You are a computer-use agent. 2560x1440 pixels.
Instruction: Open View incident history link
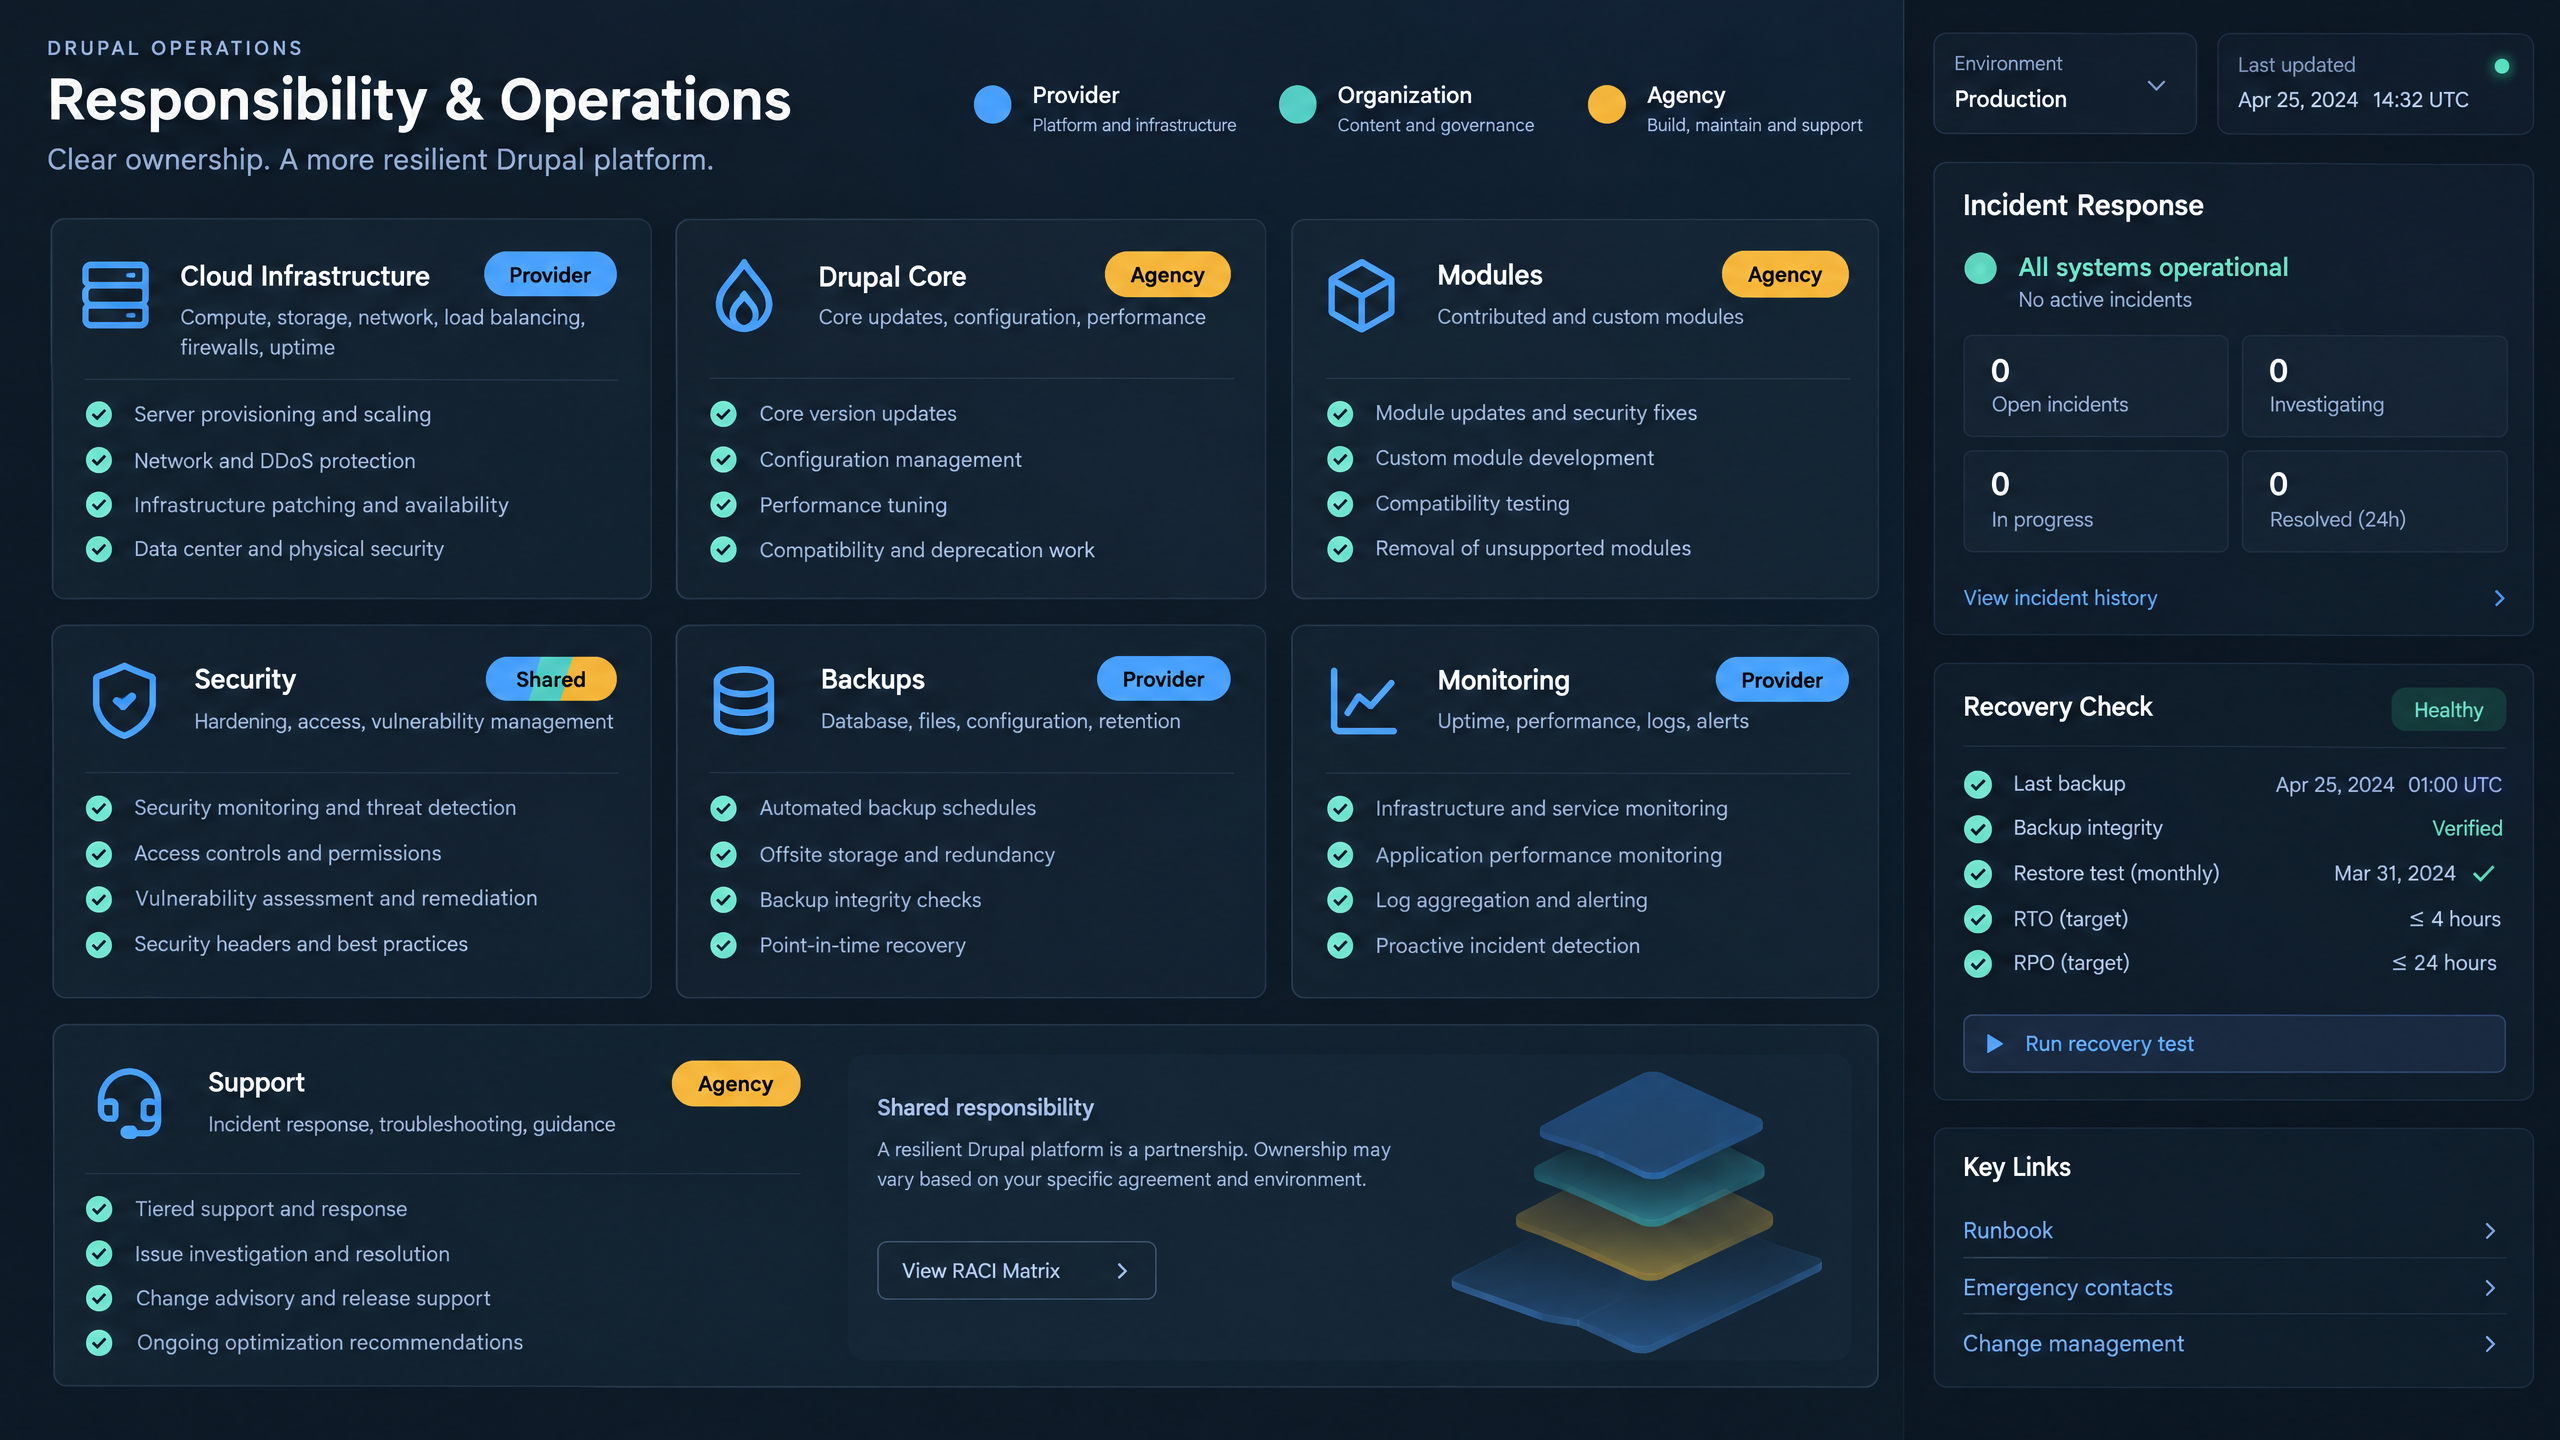(2060, 598)
